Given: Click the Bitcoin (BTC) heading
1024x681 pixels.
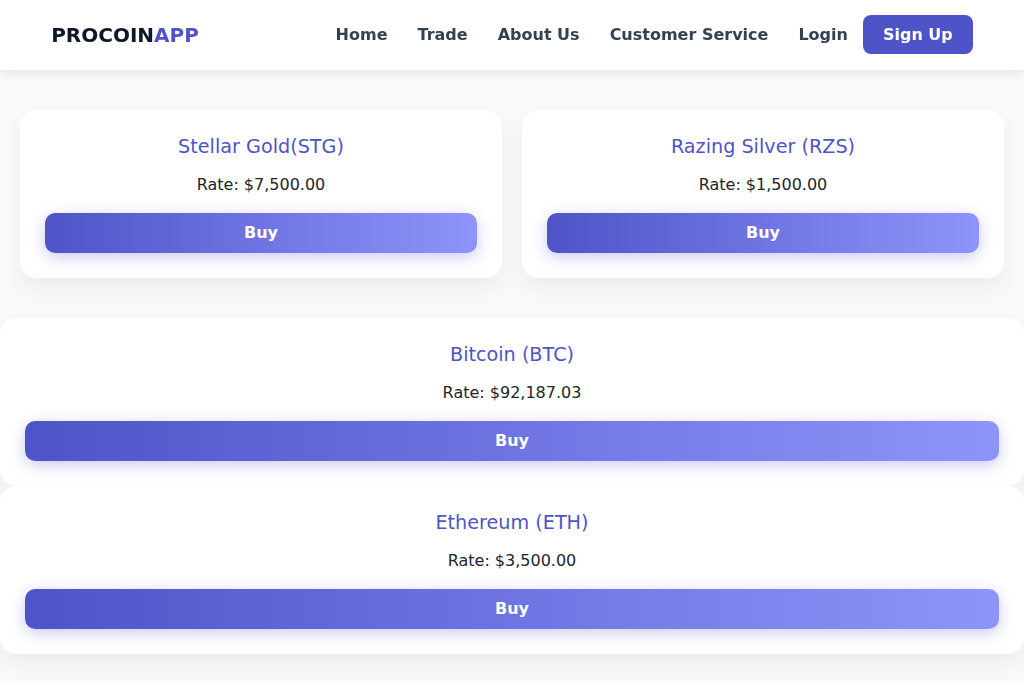Looking at the screenshot, I should pyautogui.click(x=512, y=354).
